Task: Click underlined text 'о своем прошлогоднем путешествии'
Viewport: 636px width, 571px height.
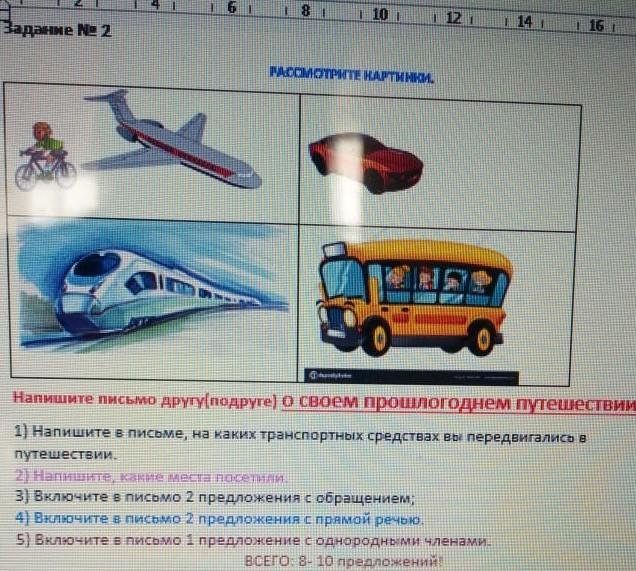Action: point(458,402)
